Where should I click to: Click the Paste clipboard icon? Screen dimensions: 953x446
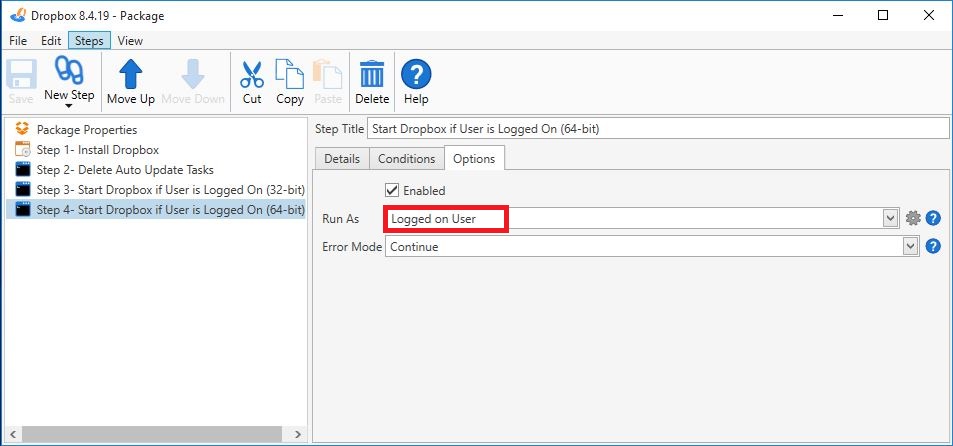coord(328,74)
